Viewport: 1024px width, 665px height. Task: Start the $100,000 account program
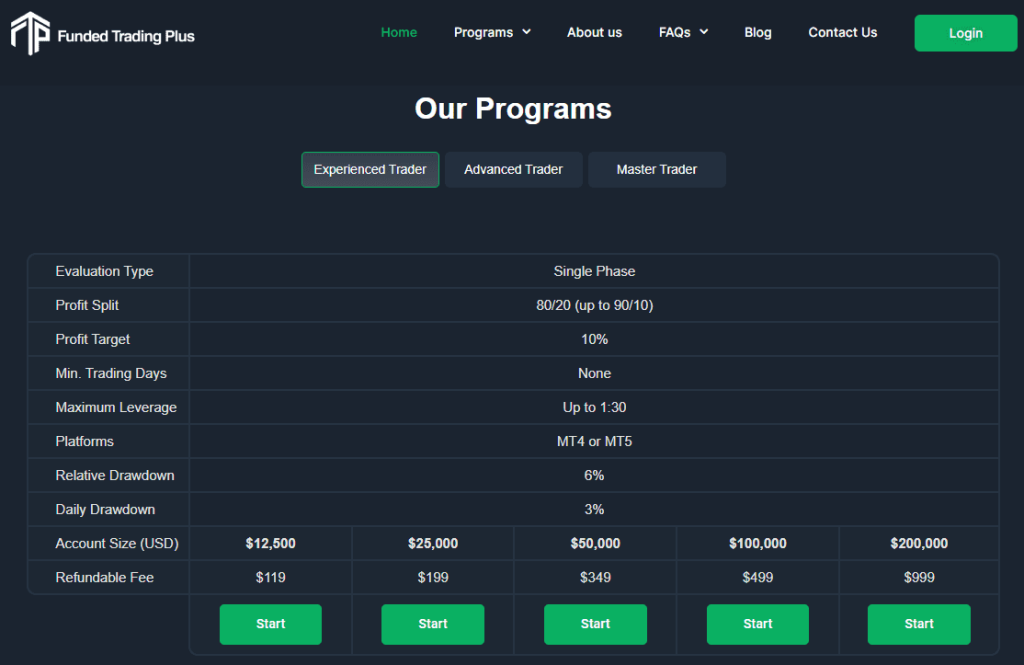pyautogui.click(x=758, y=624)
